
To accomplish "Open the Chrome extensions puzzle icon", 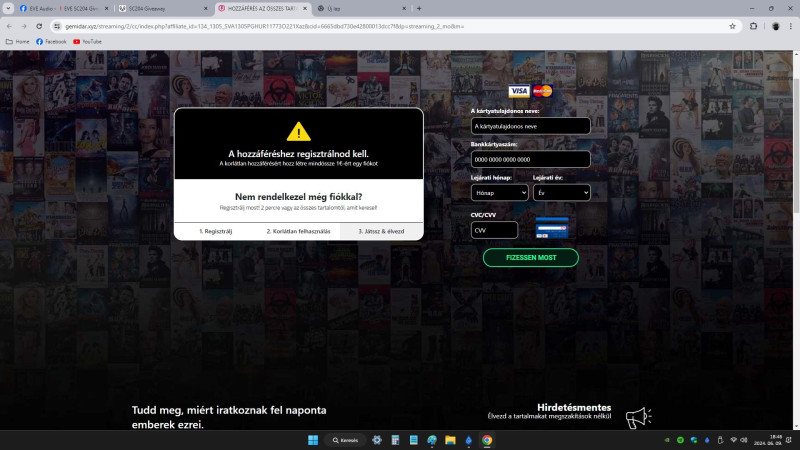I will click(x=754, y=26).
